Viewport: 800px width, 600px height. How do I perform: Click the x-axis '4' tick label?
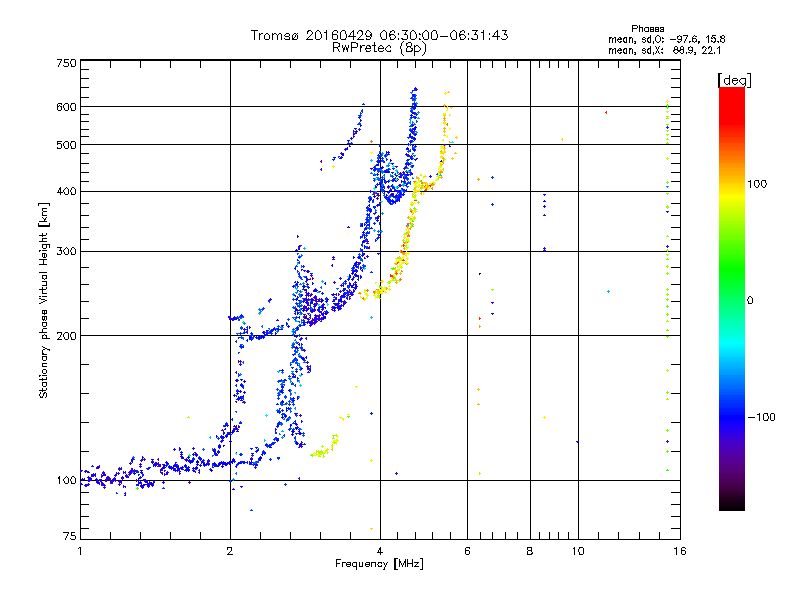click(x=380, y=551)
